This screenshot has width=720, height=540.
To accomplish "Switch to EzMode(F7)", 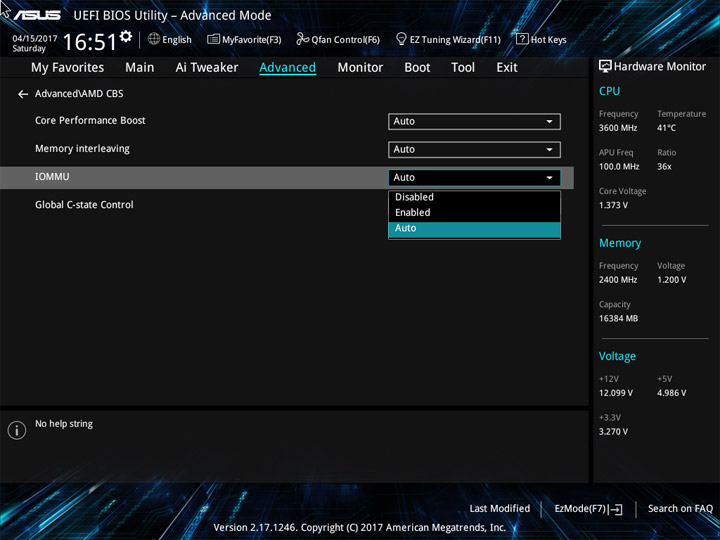I will click(580, 509).
